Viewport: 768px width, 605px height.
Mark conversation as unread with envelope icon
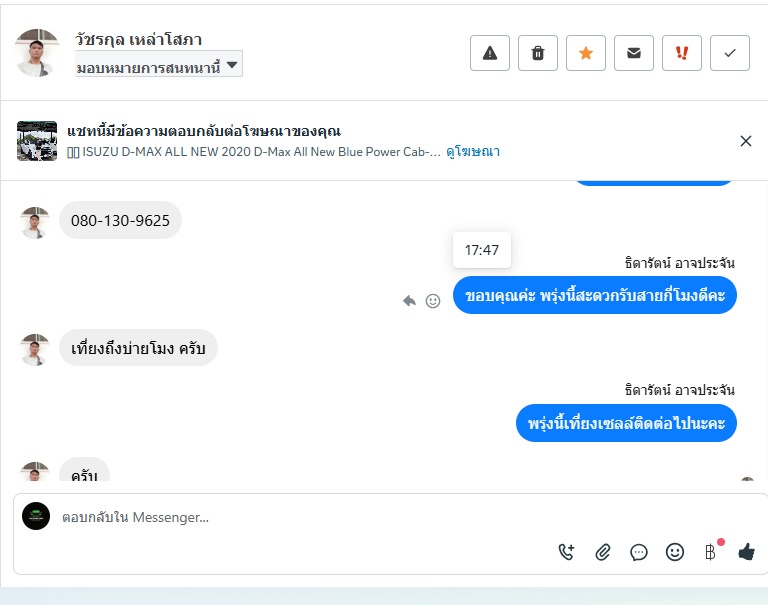pyautogui.click(x=634, y=53)
